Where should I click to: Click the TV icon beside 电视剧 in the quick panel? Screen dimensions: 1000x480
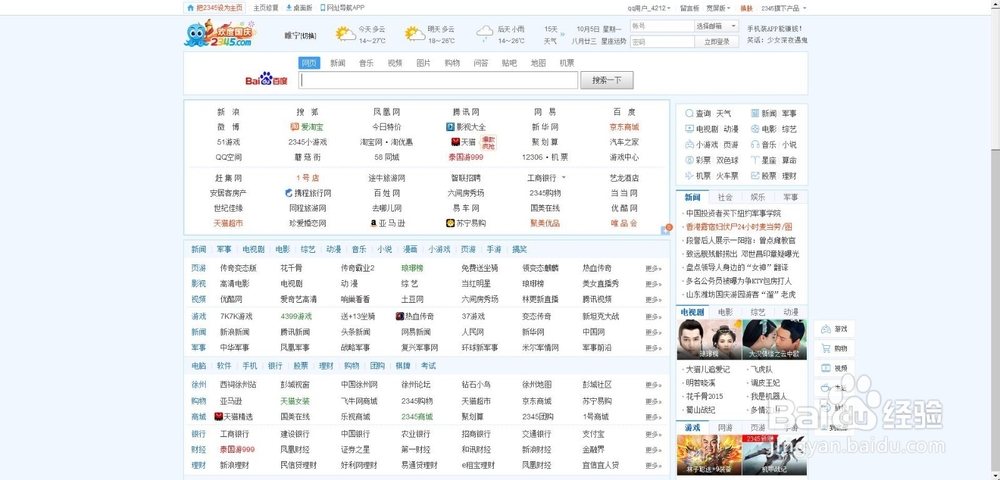tap(689, 128)
